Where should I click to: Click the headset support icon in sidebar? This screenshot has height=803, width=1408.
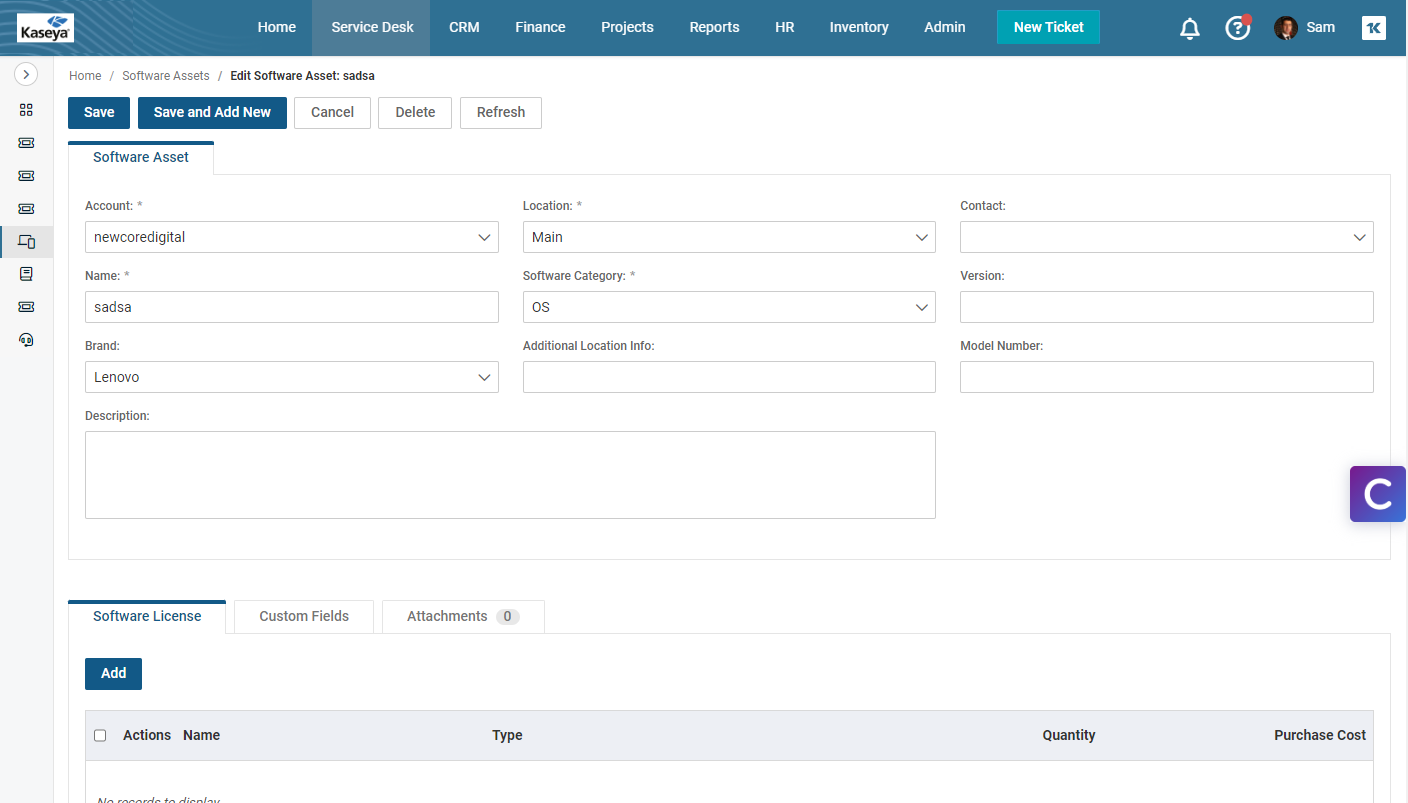point(27,339)
